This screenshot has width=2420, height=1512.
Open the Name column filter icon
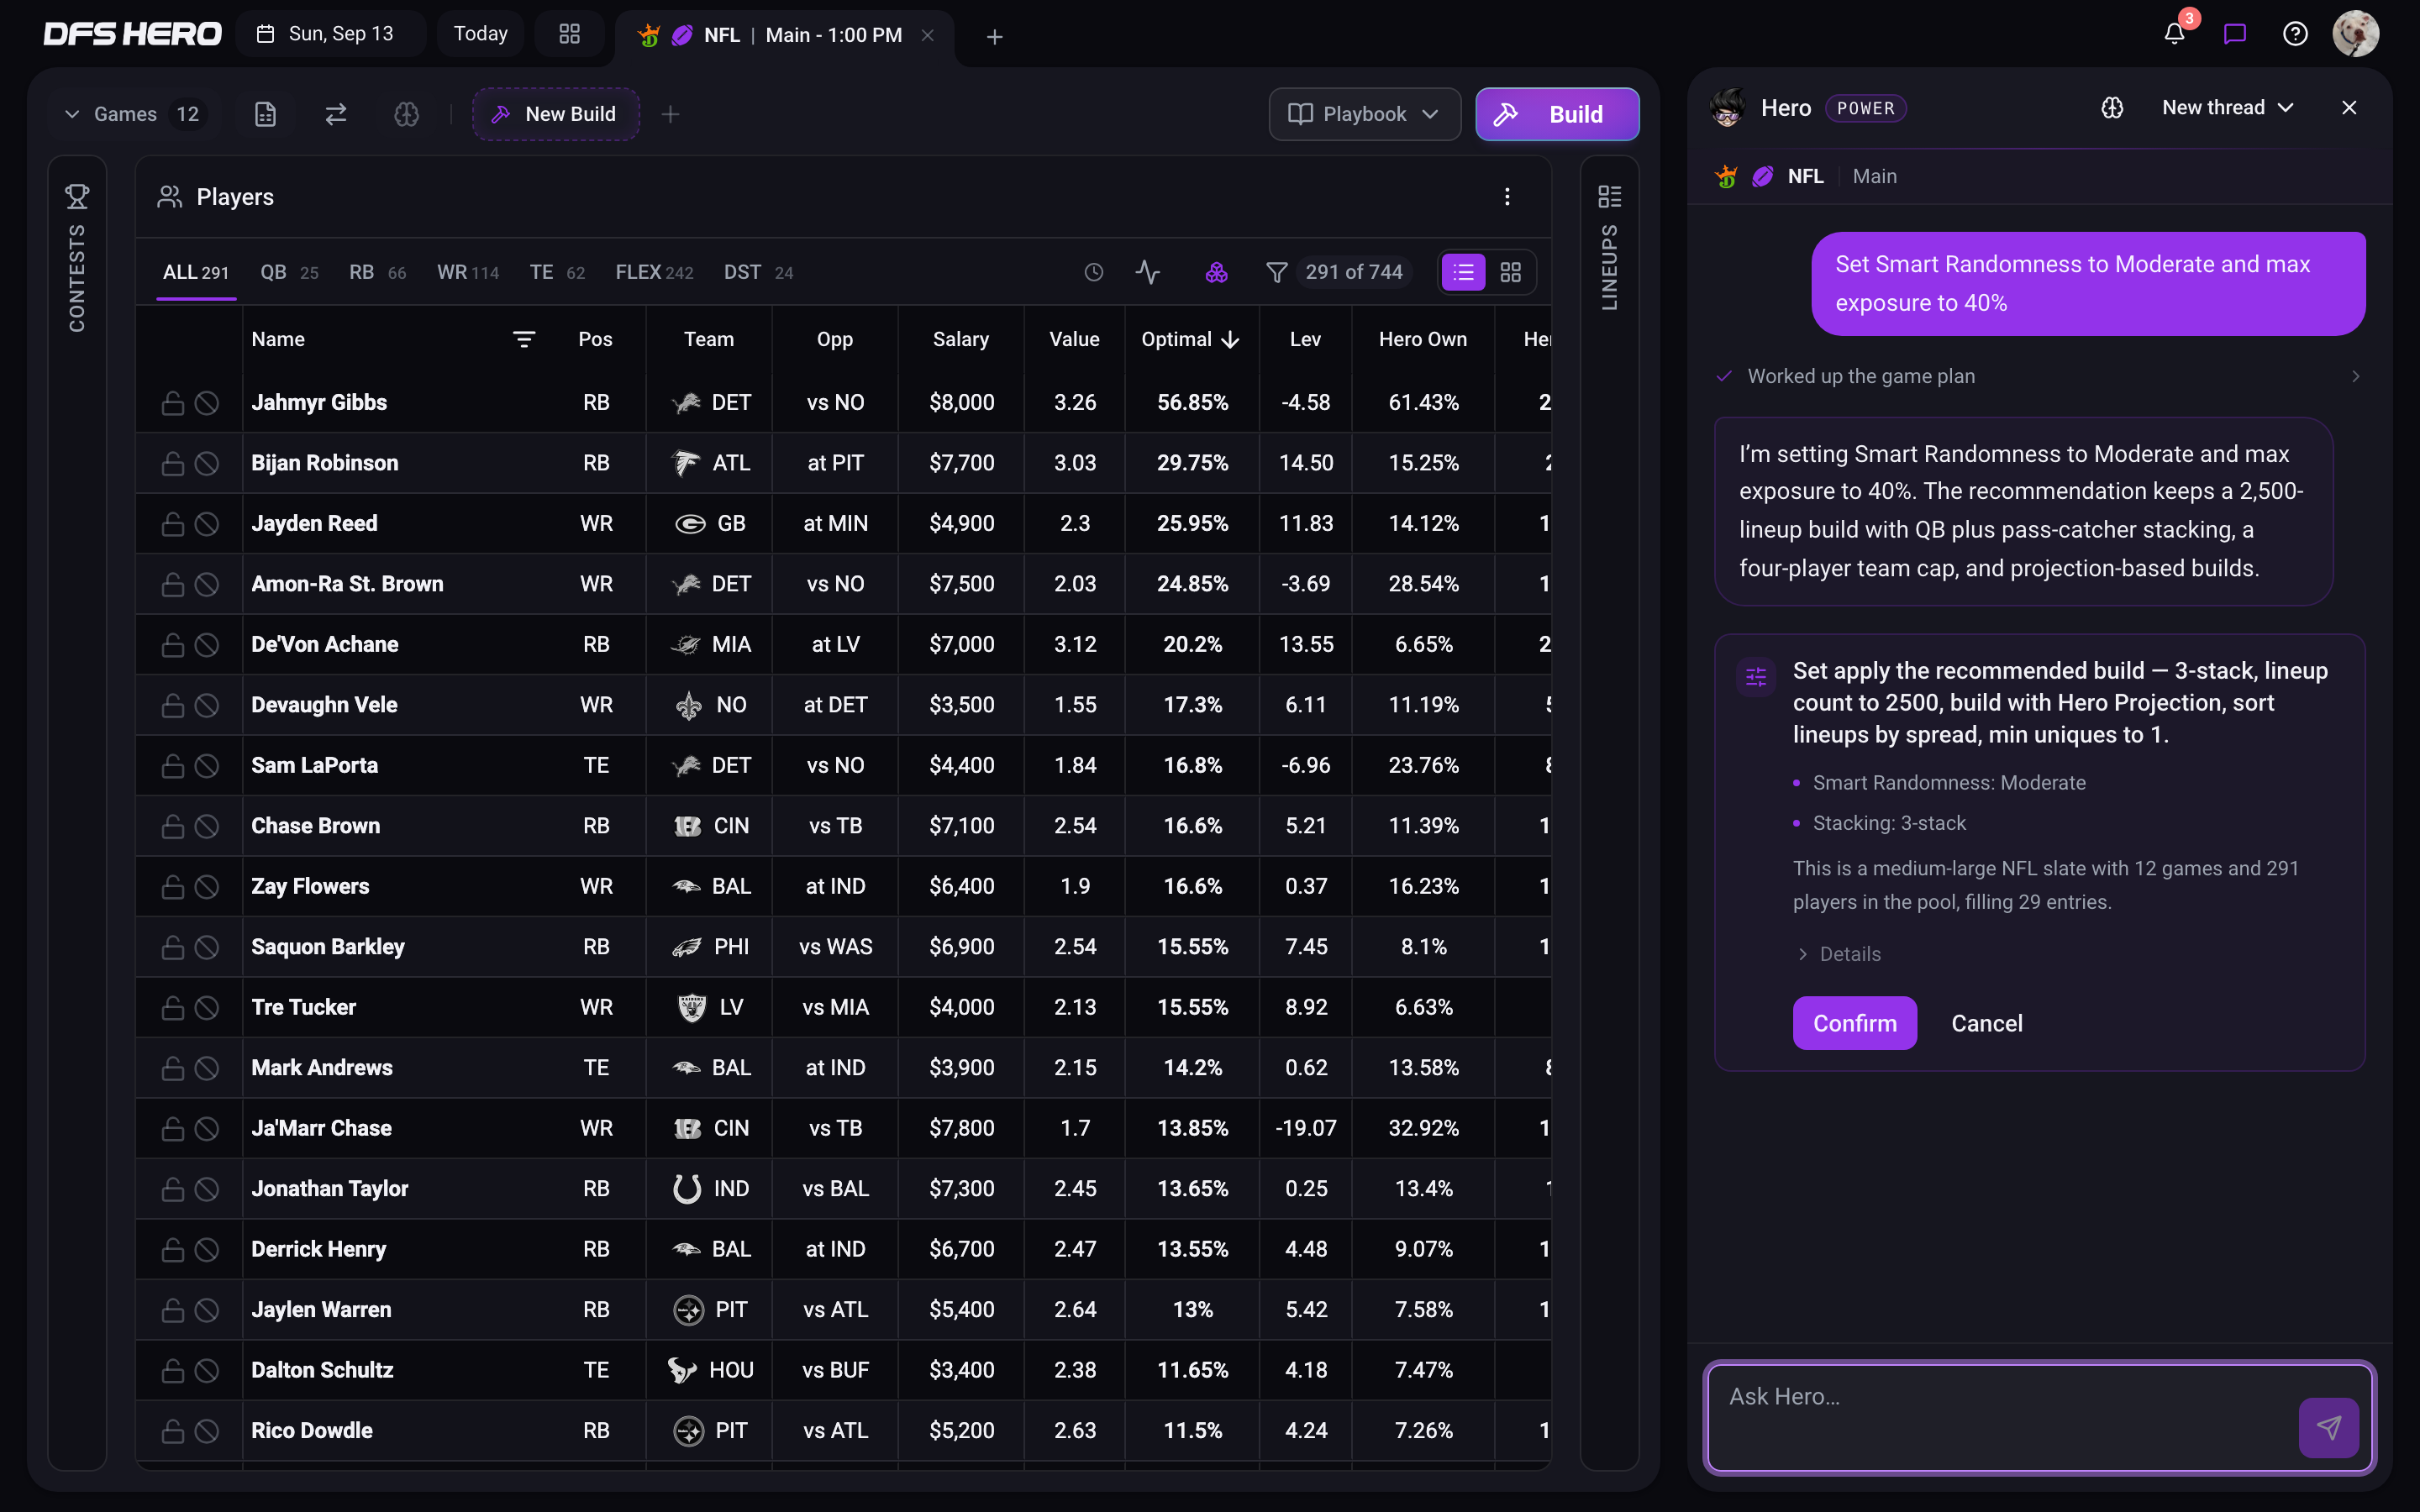(523, 339)
